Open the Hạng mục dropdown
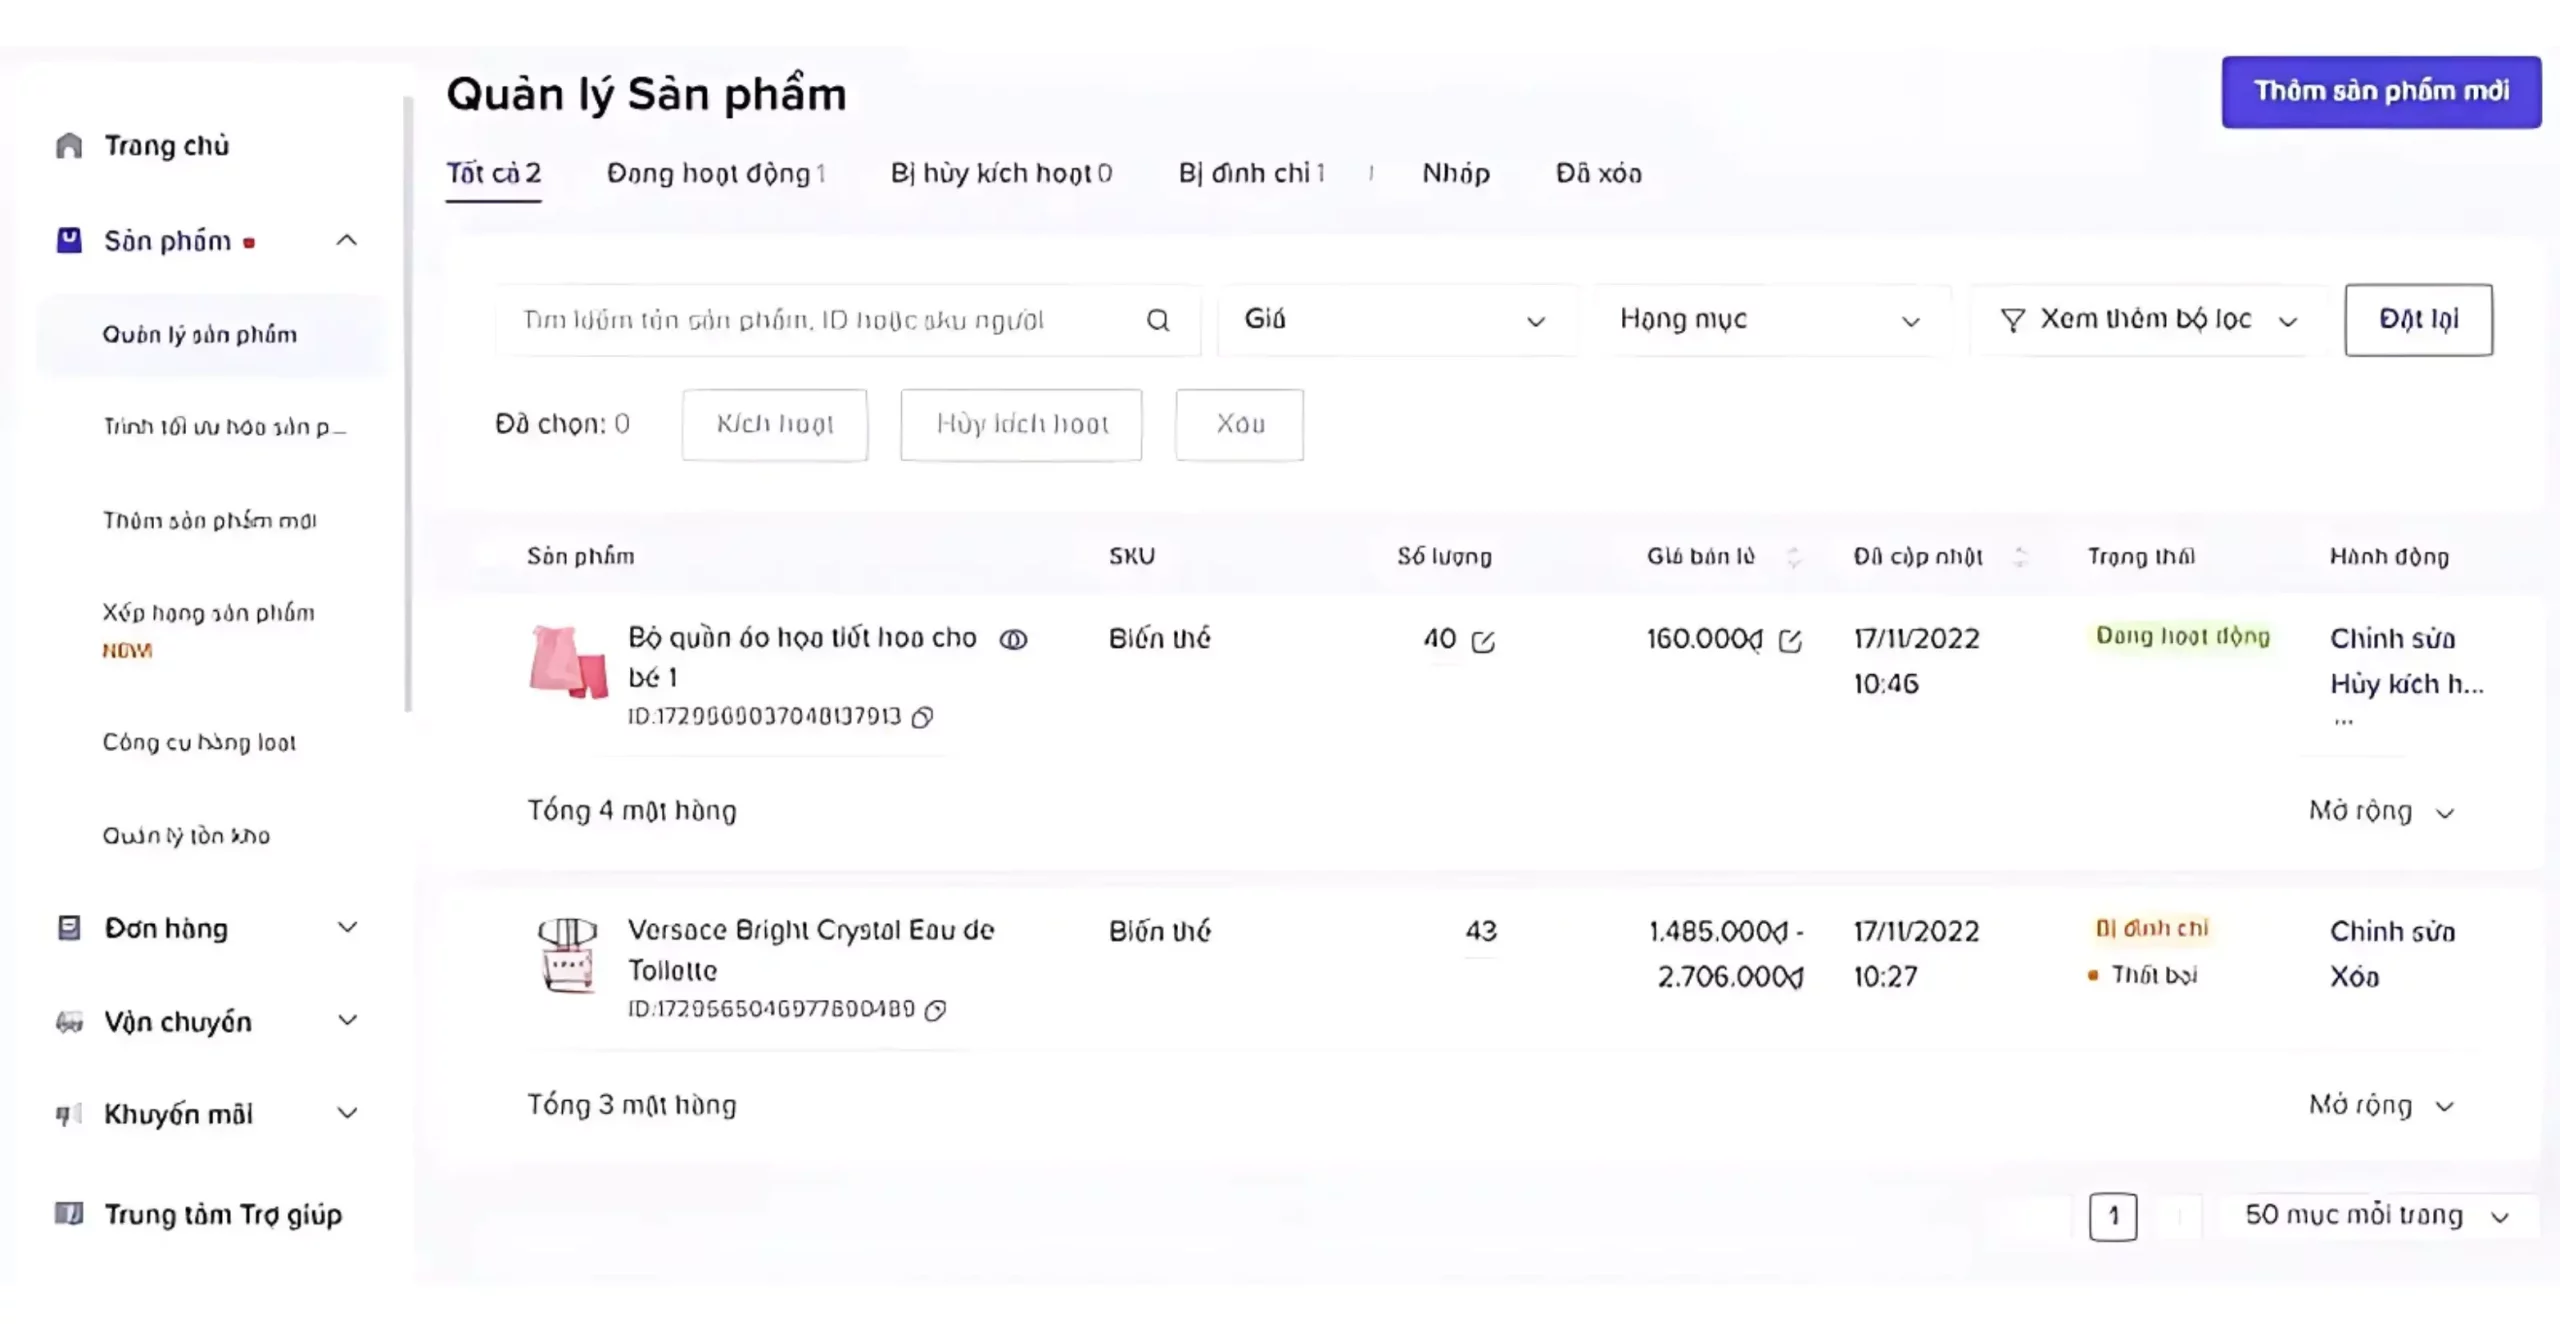Image resolution: width=2560 pixels, height=1331 pixels. pos(1770,320)
